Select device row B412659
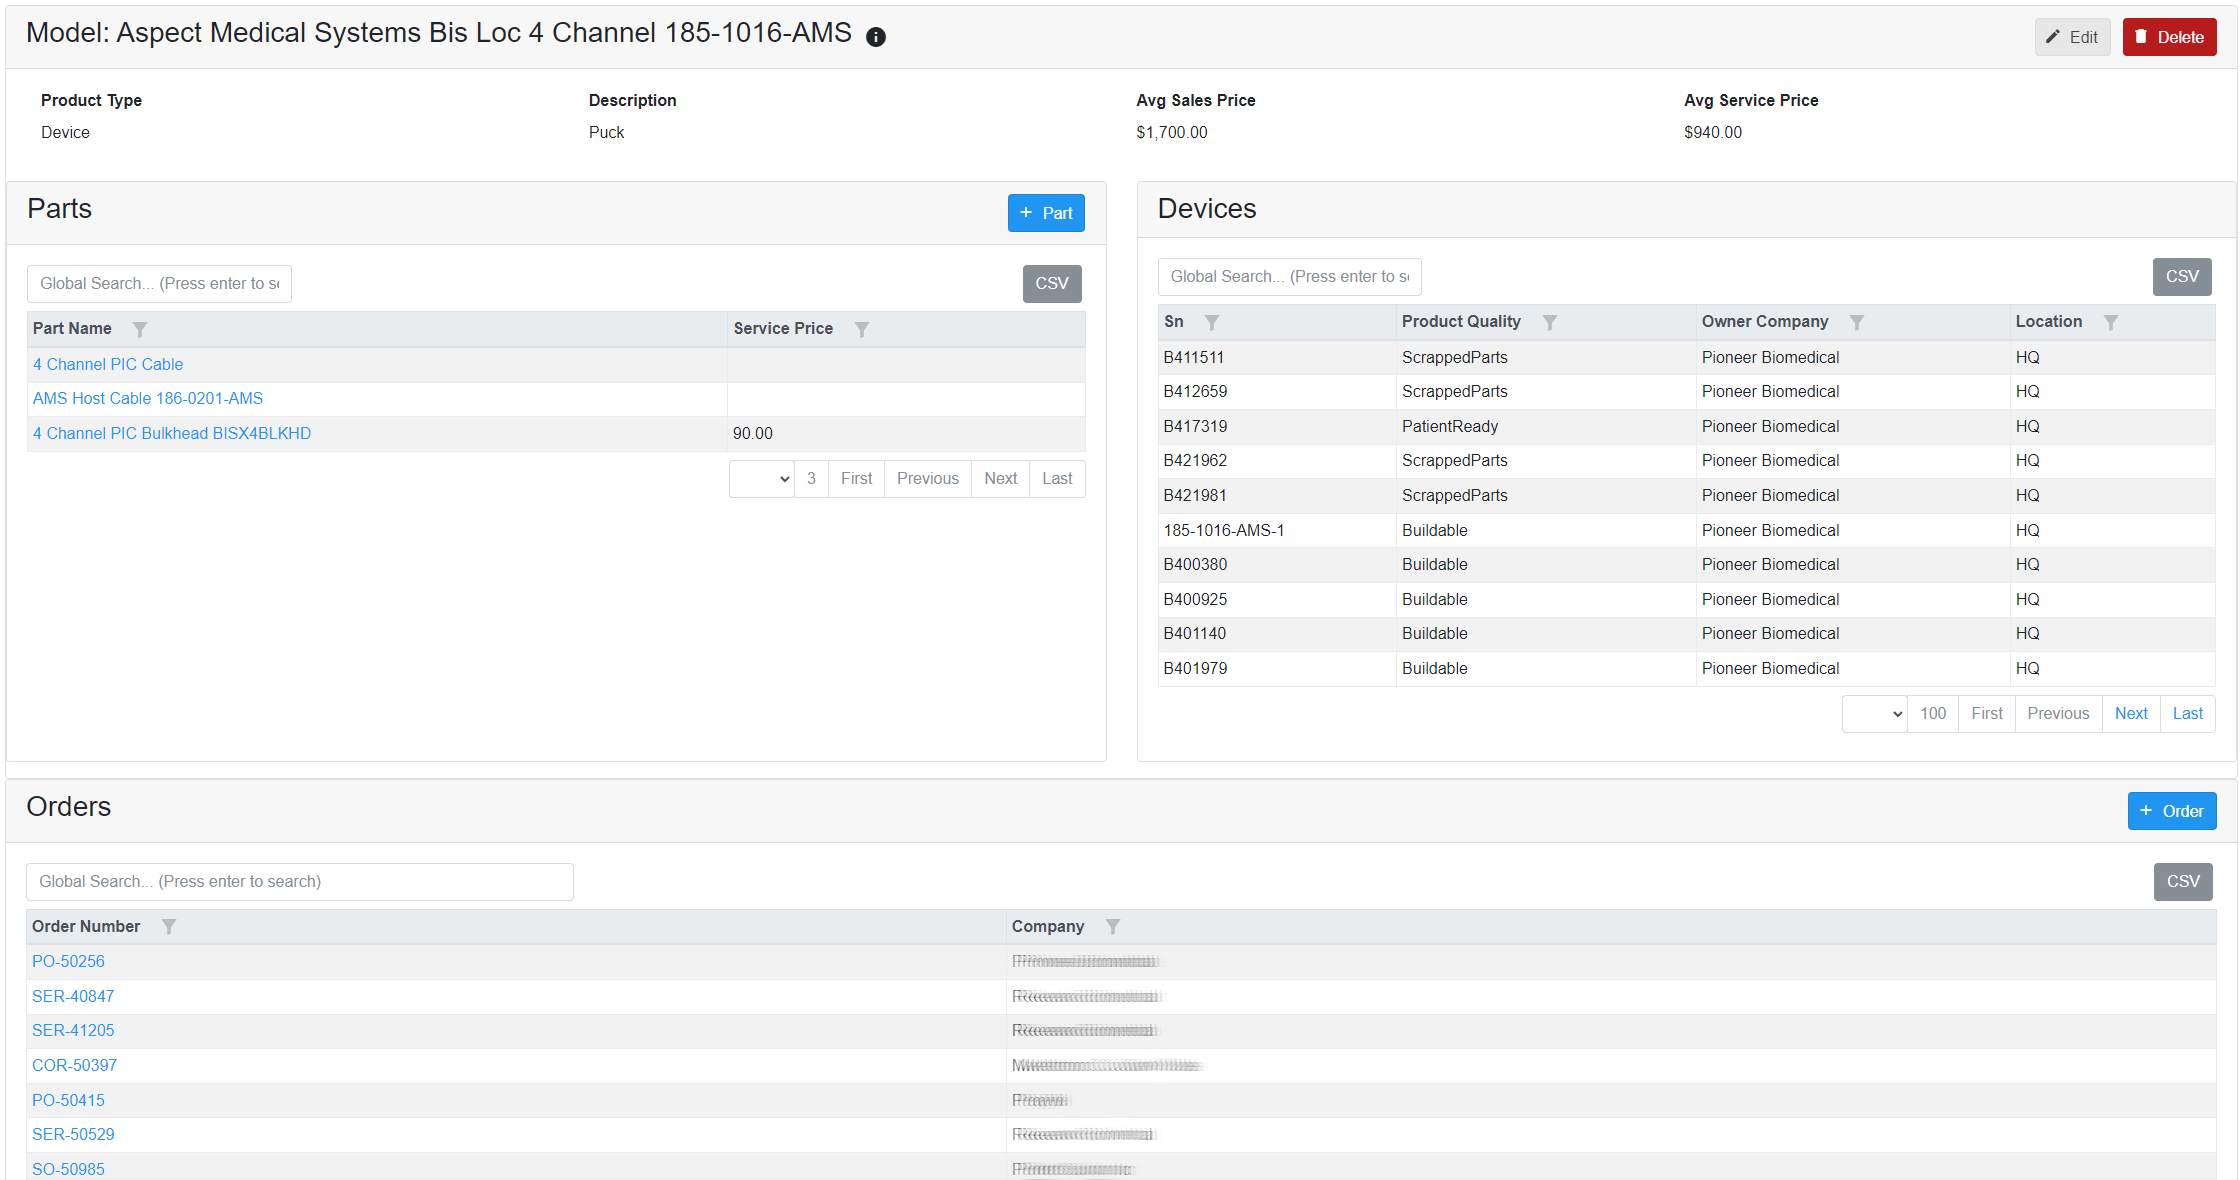The image size is (2240, 1180). click(1686, 392)
